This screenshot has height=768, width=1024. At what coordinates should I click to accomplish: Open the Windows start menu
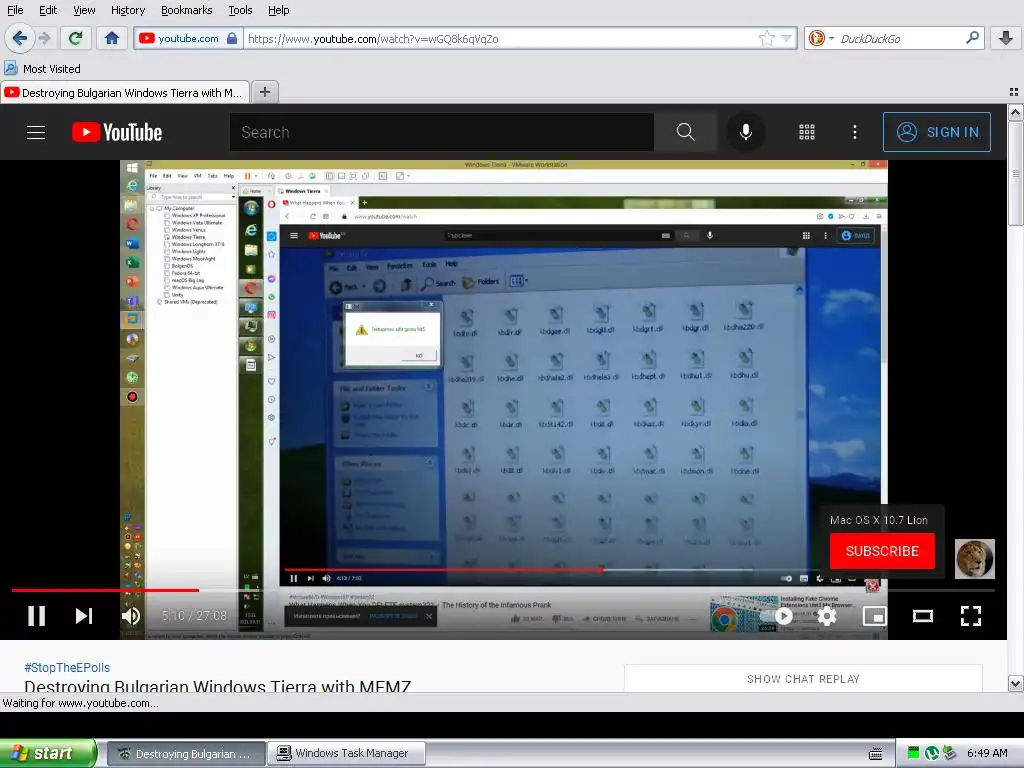pos(48,753)
